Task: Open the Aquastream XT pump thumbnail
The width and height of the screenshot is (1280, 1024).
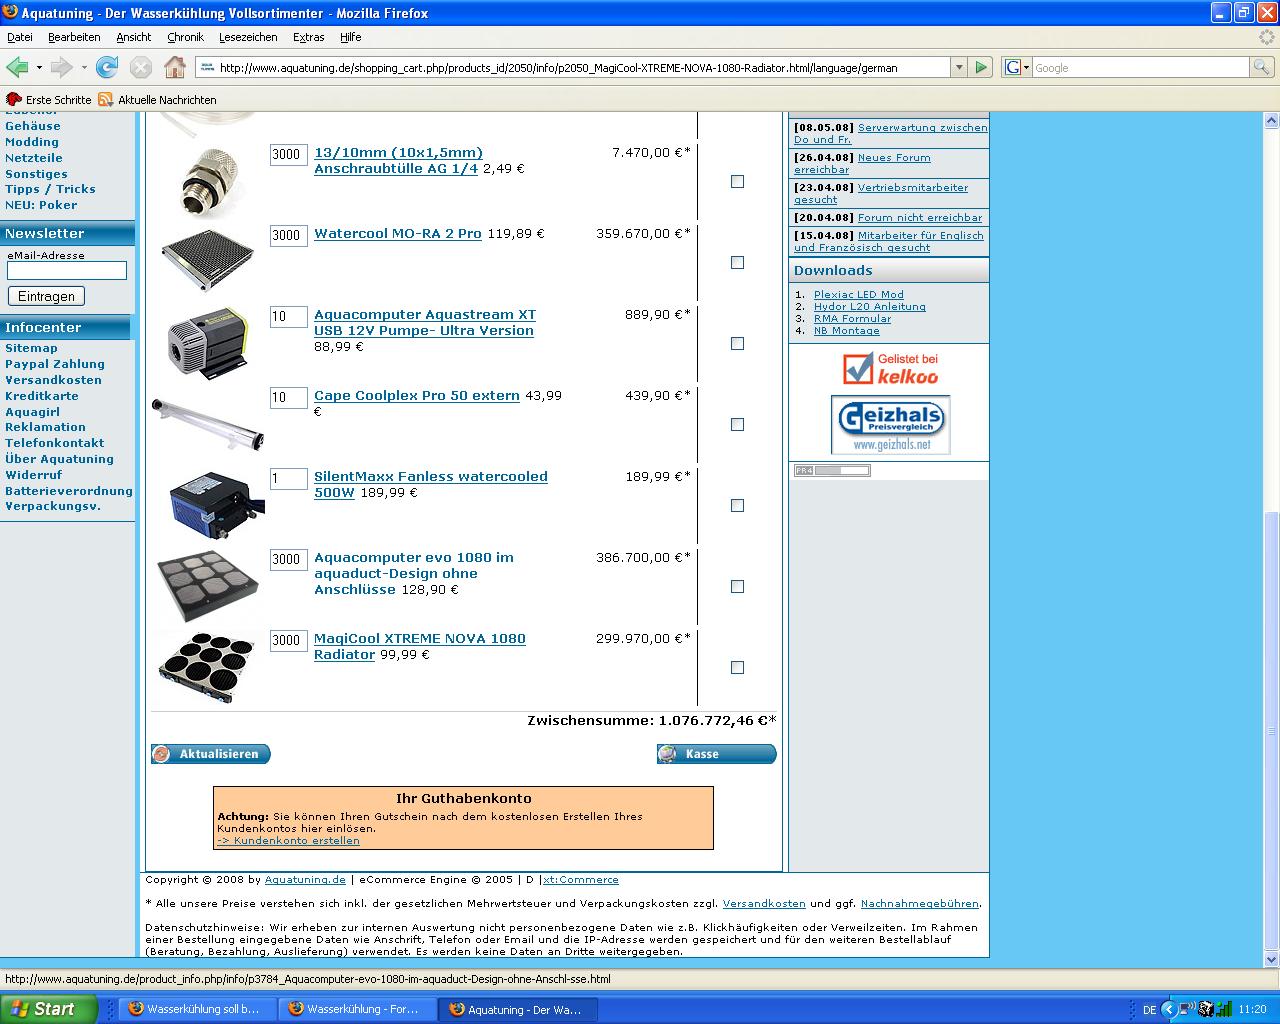Action: pyautogui.click(x=208, y=343)
